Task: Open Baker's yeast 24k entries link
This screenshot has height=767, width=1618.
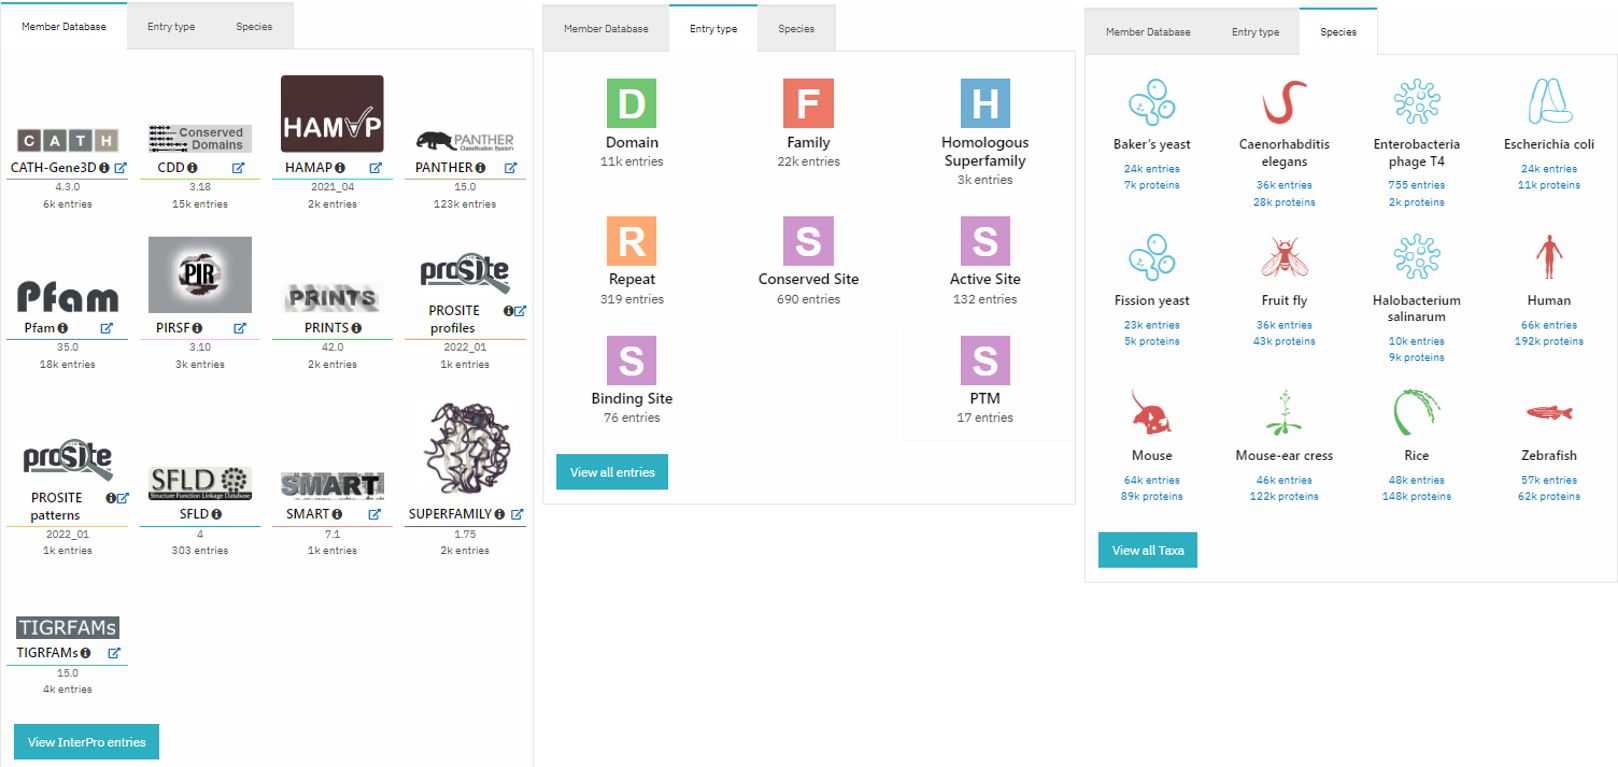Action: pyautogui.click(x=1152, y=169)
